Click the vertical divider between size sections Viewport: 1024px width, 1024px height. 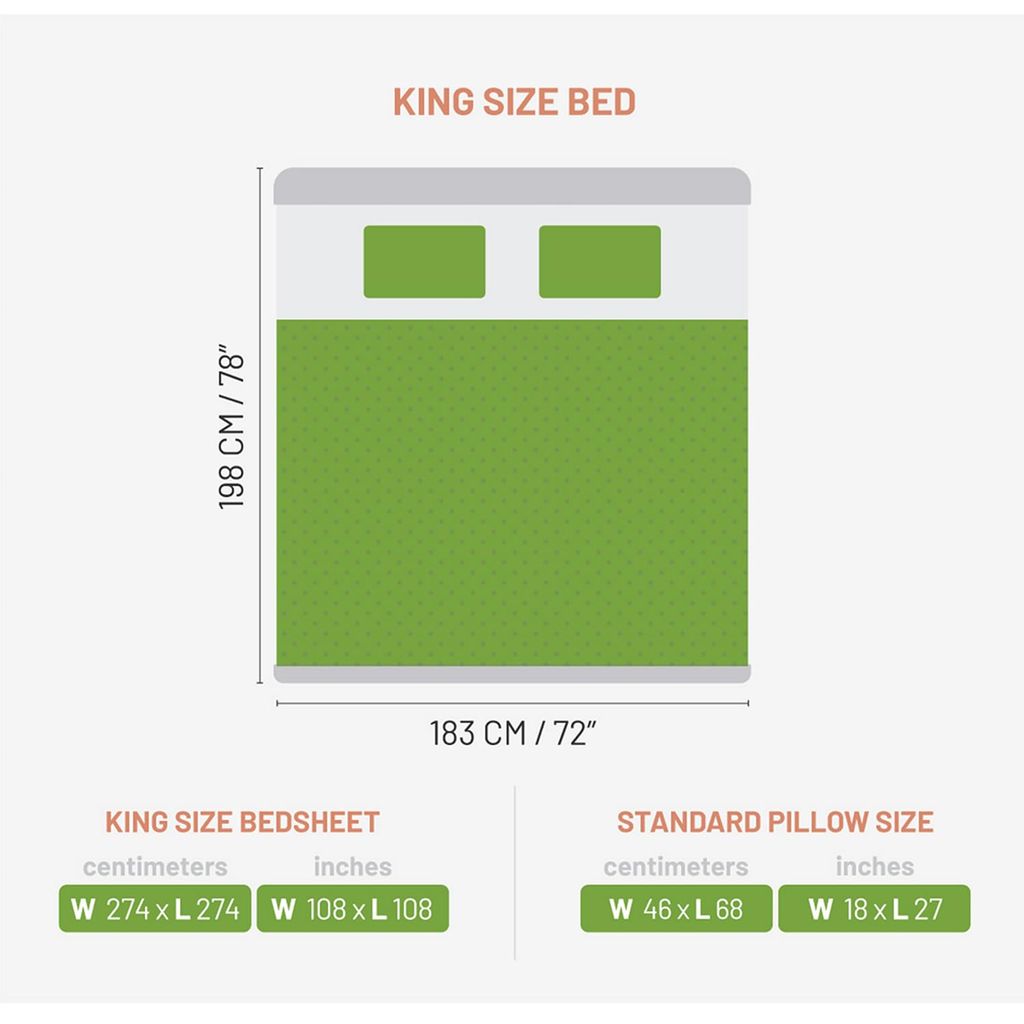coord(515,873)
